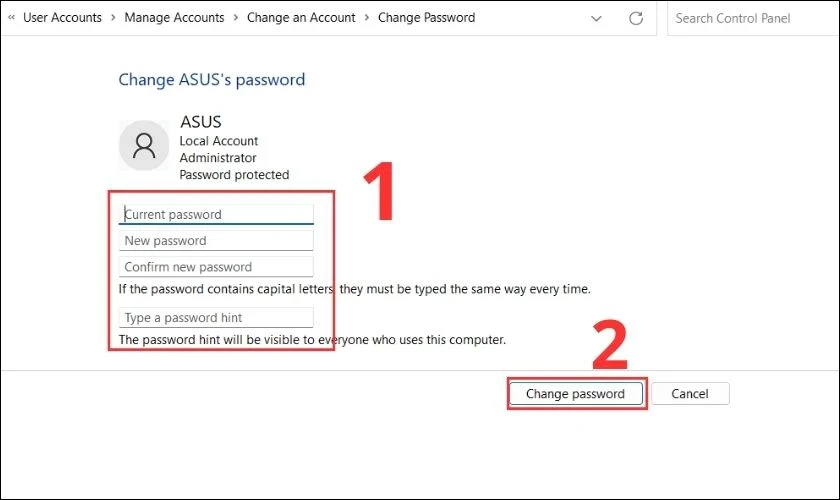
Task: Expand the chevron after Change an Account
Action: 366,18
